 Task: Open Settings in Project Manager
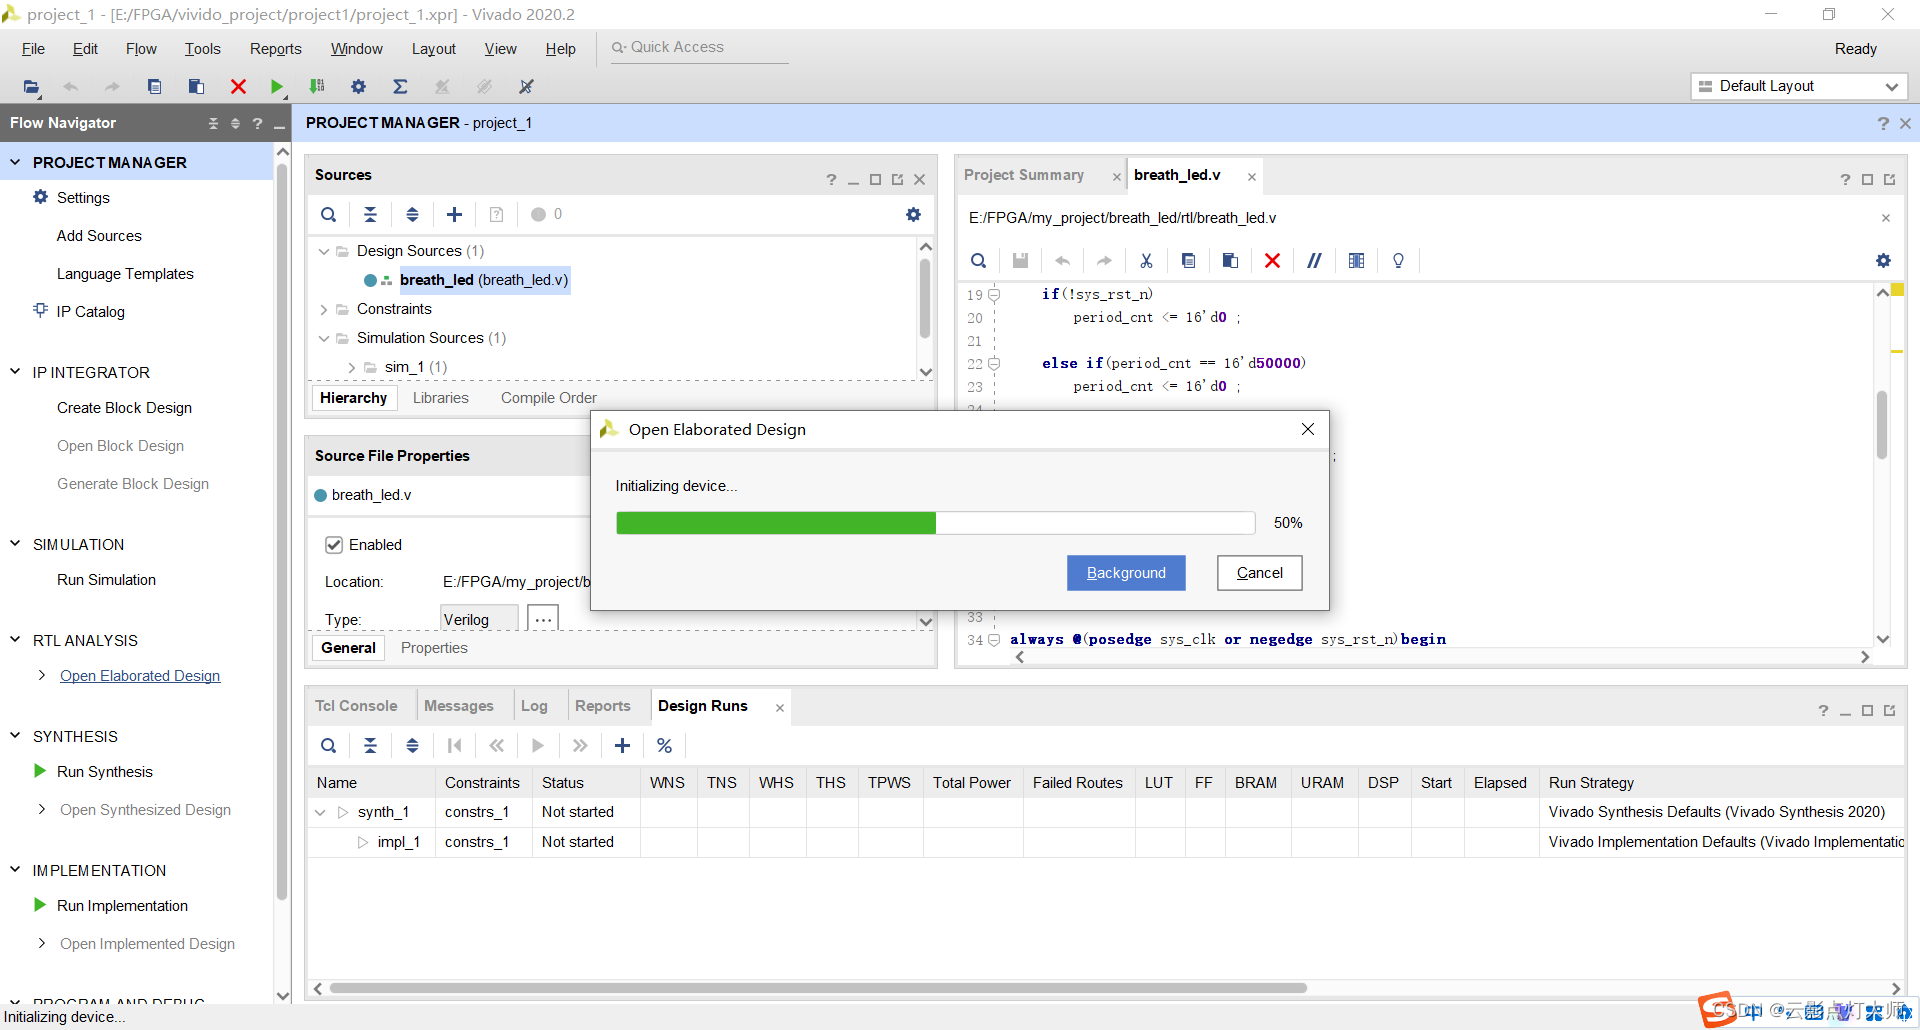coord(83,198)
